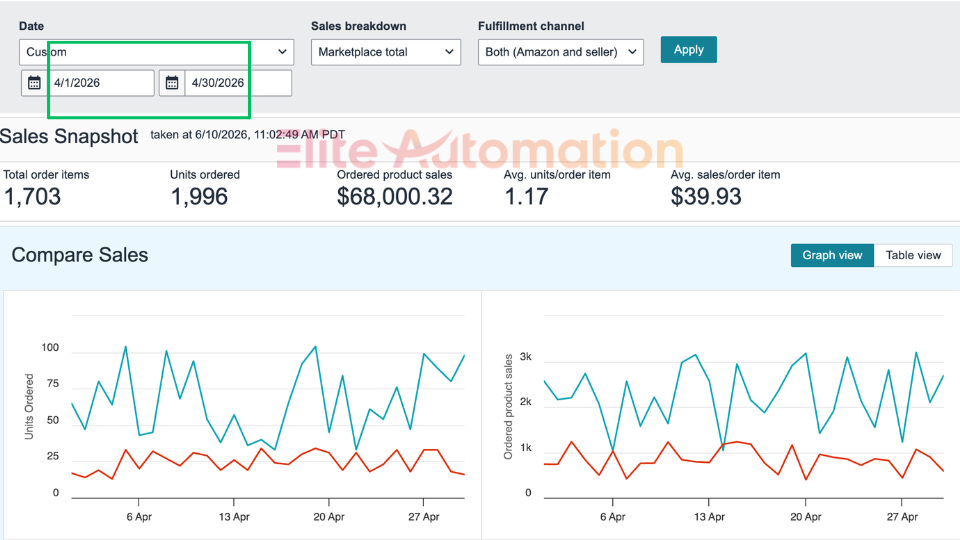960x540 pixels.
Task: Click the Apply button
Action: point(689,50)
